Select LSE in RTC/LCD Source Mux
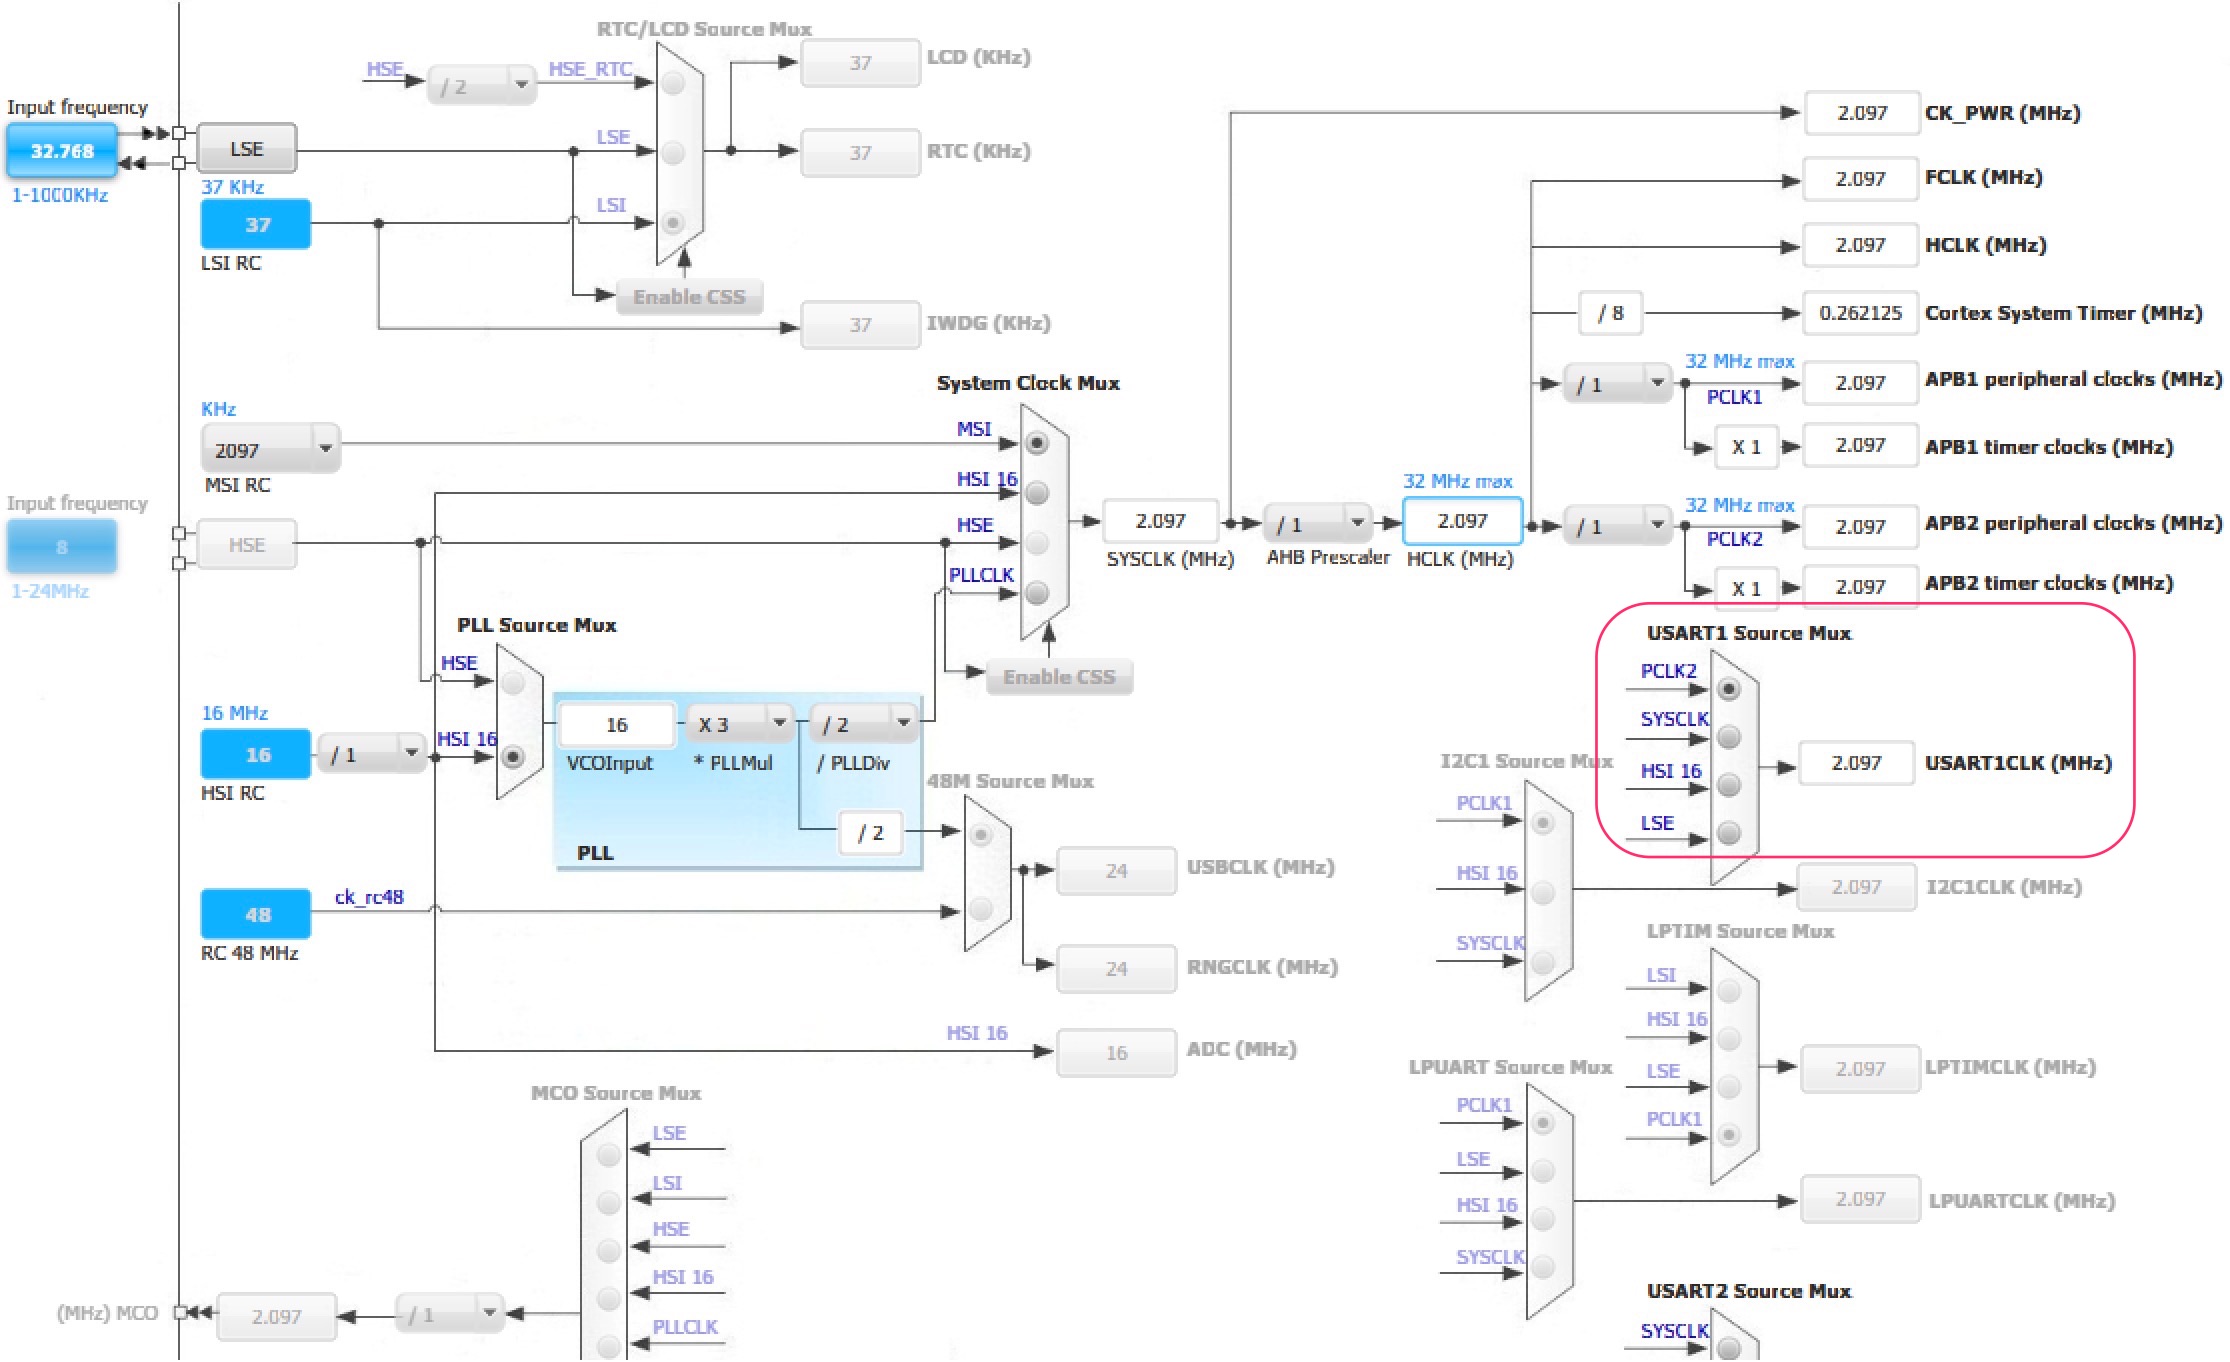This screenshot has height=1362, width=2230. pos(673,153)
